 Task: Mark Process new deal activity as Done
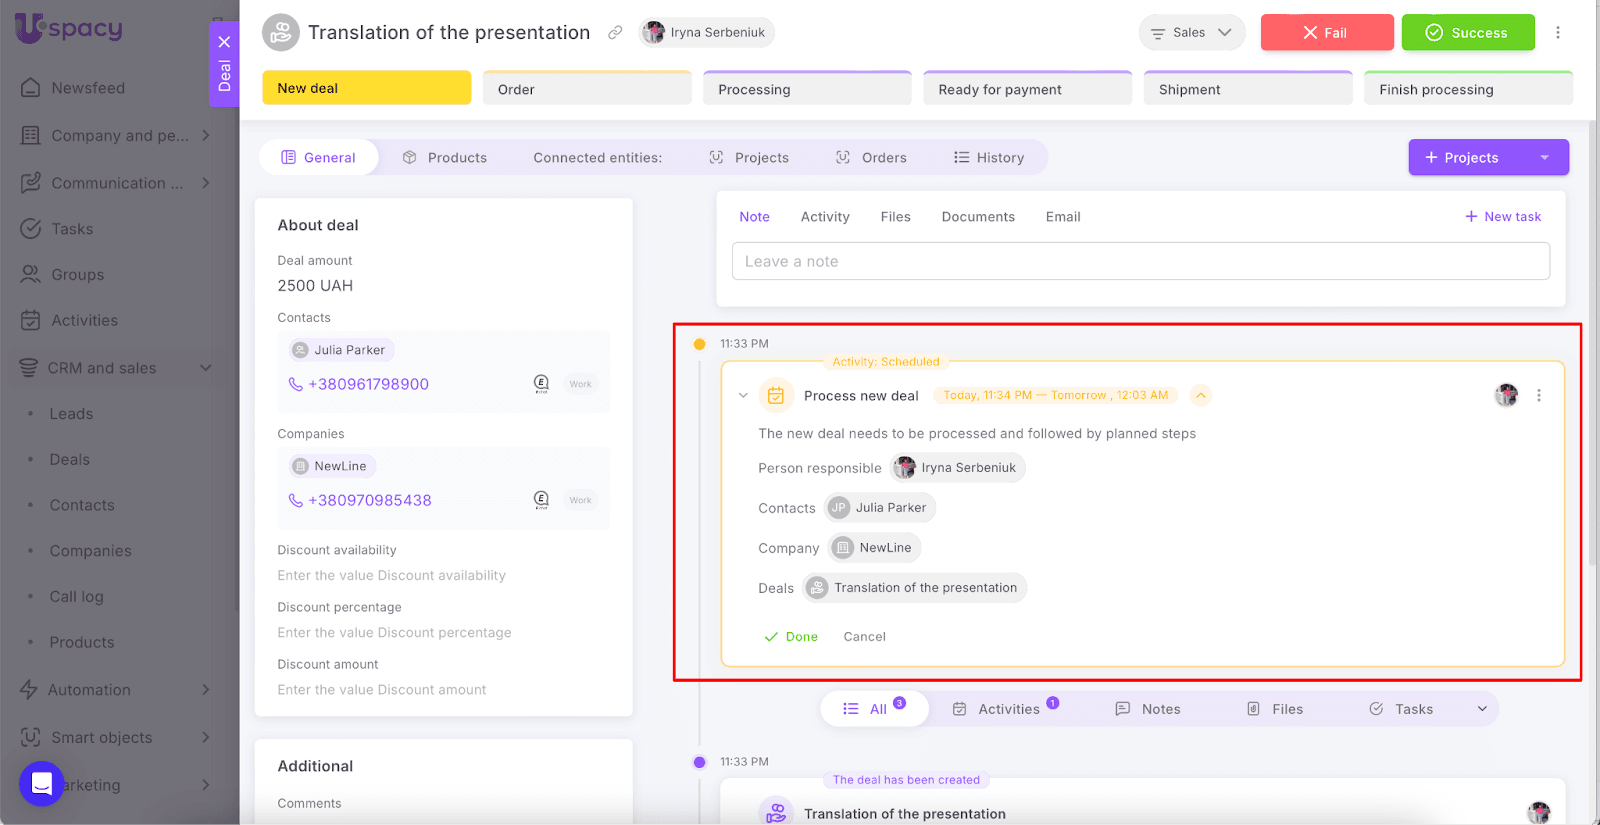791,637
